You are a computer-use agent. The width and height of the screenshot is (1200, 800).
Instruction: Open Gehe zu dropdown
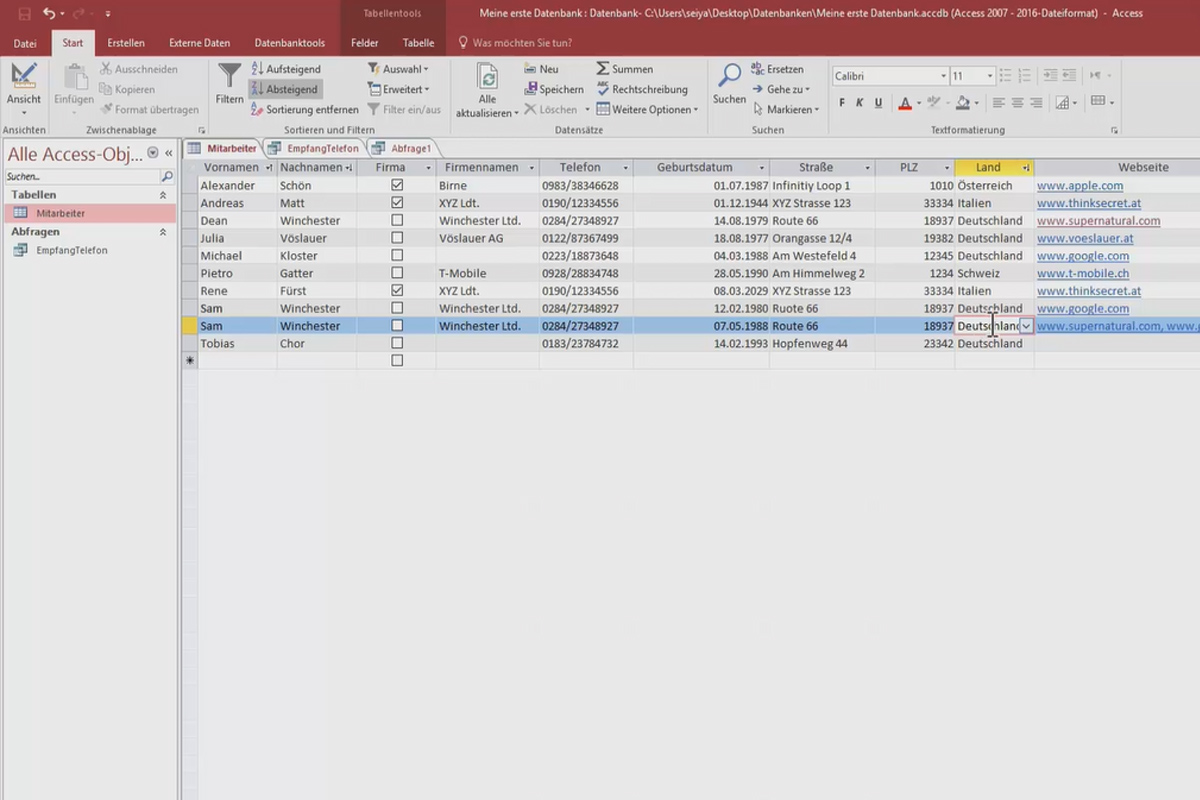[x=781, y=89]
